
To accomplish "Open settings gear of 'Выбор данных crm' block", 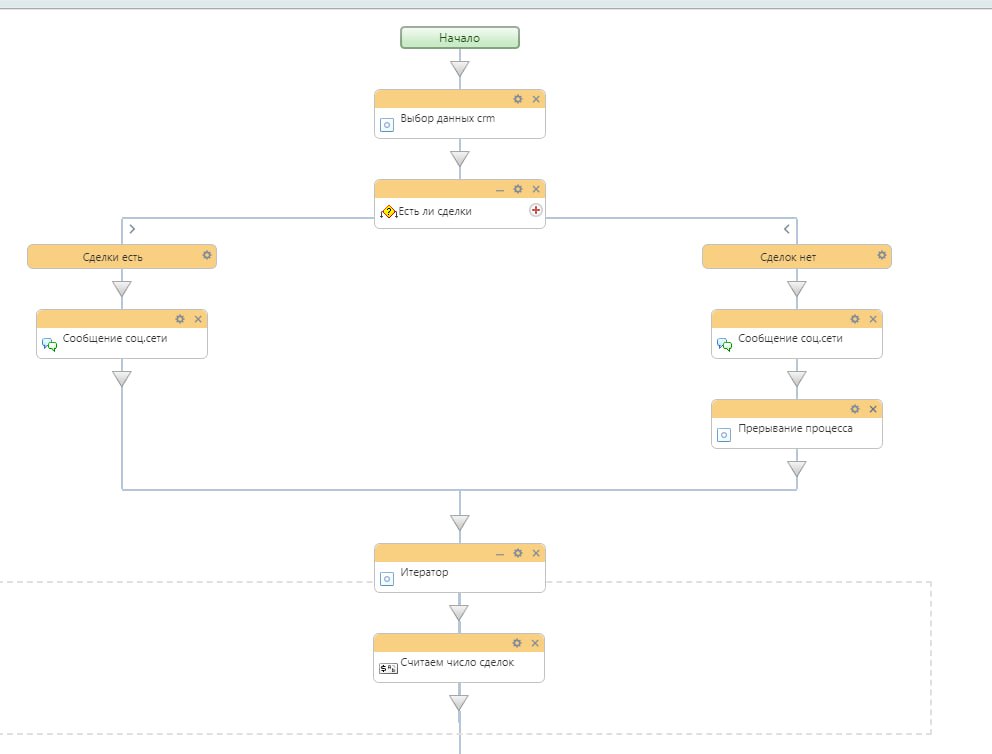I will (x=518, y=99).
